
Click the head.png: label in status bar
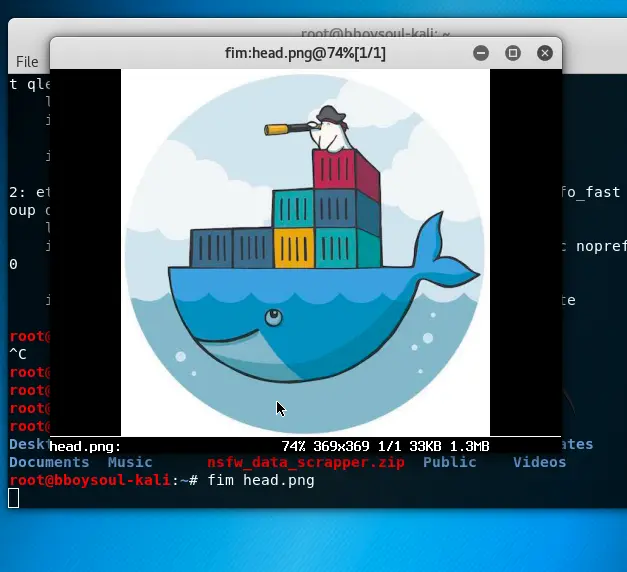pos(85,446)
